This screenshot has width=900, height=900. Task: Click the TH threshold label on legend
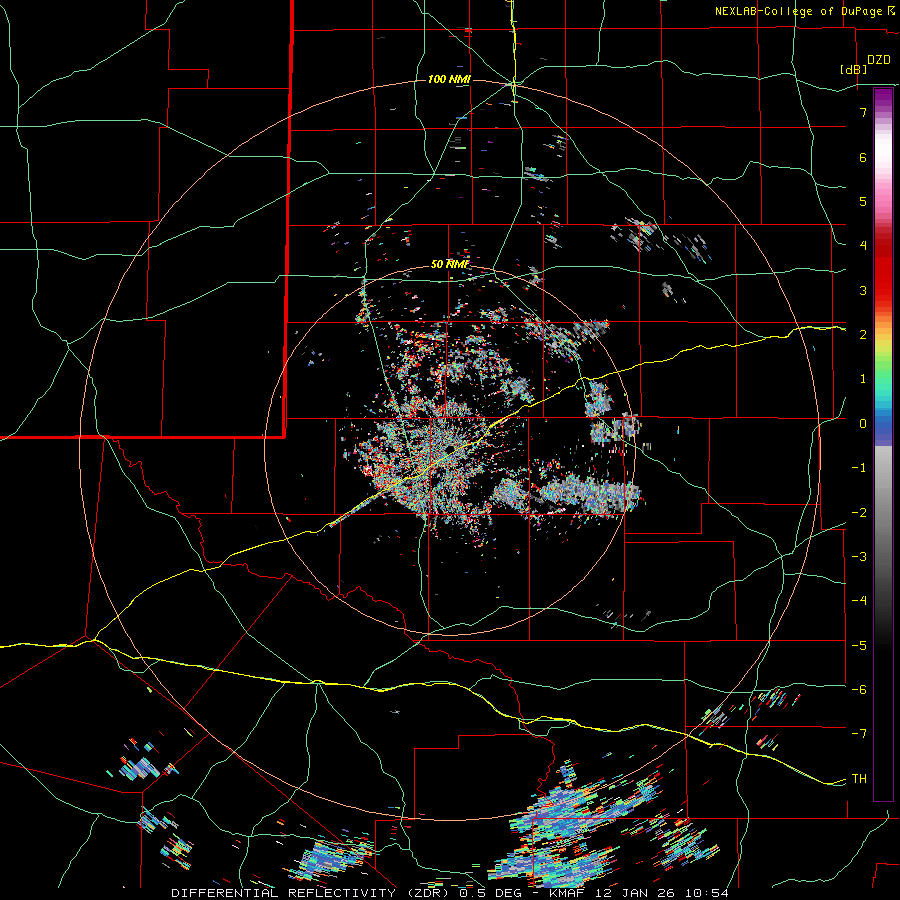point(859,779)
